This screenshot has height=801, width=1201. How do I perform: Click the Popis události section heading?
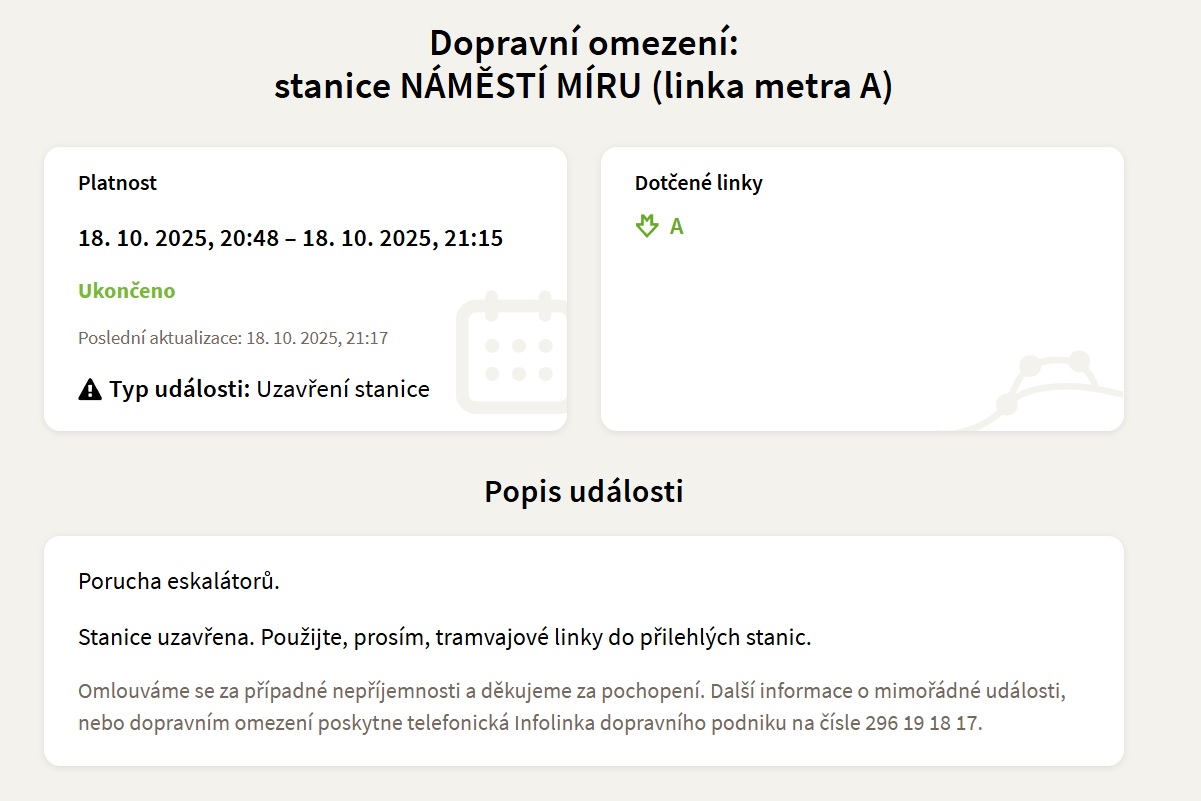583,492
